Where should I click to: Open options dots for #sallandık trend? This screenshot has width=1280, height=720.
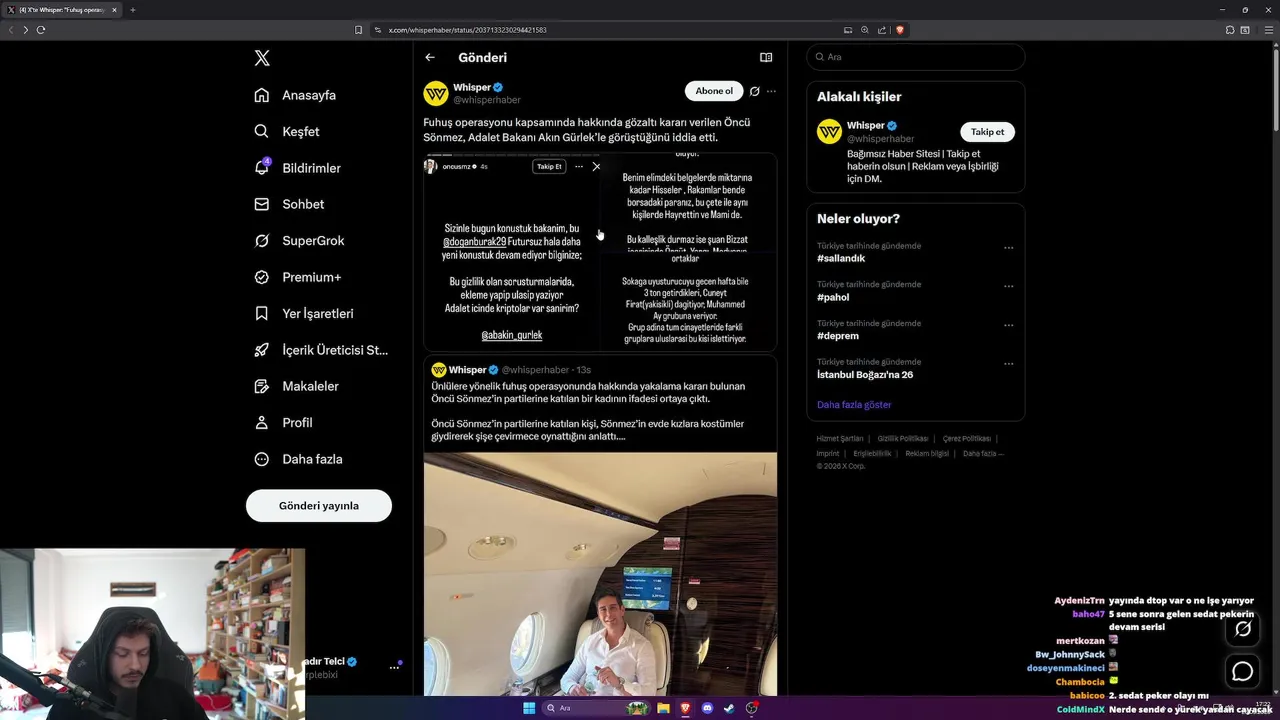click(x=1008, y=248)
